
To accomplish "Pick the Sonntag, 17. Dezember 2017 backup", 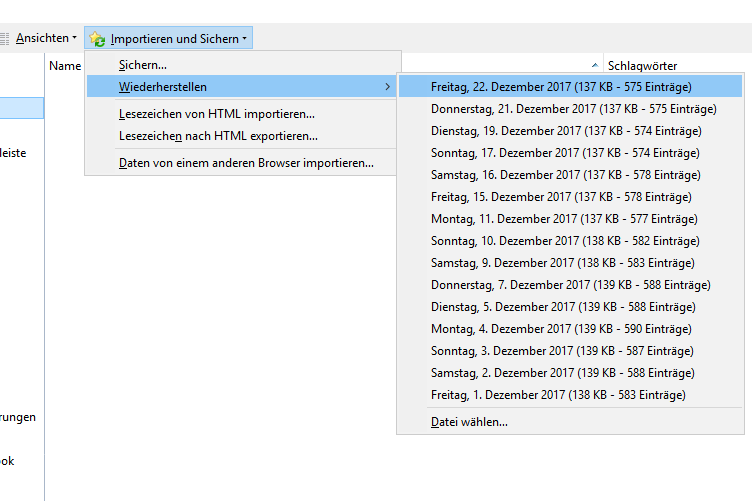I will point(565,153).
